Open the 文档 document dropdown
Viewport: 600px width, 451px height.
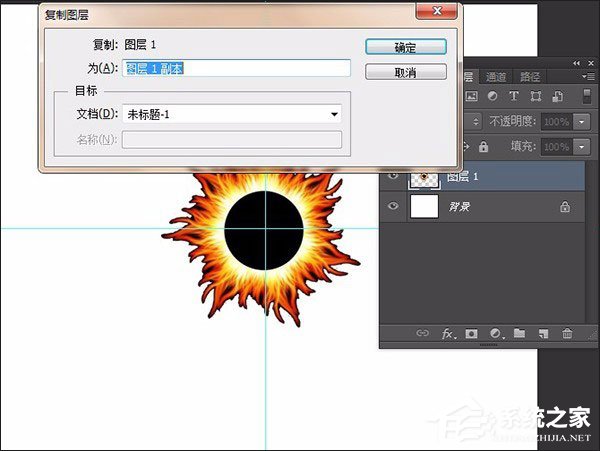click(335, 114)
